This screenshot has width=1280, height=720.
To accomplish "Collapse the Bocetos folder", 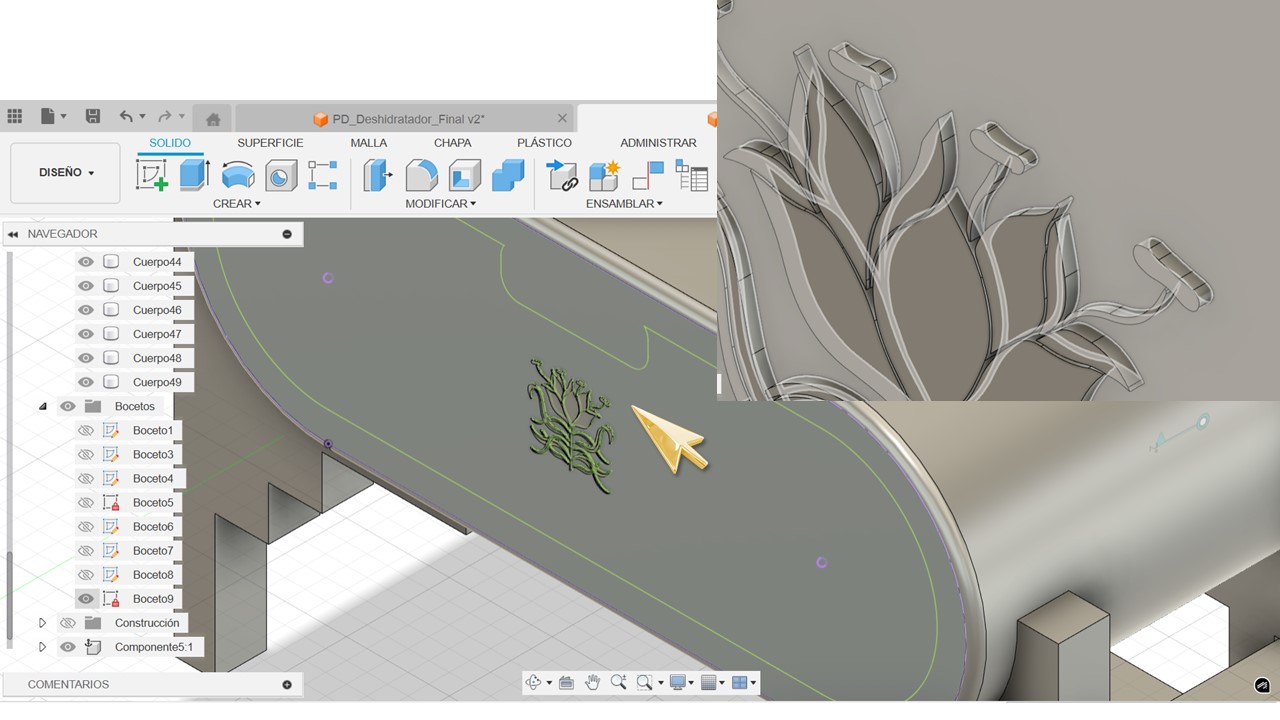I will (43, 407).
